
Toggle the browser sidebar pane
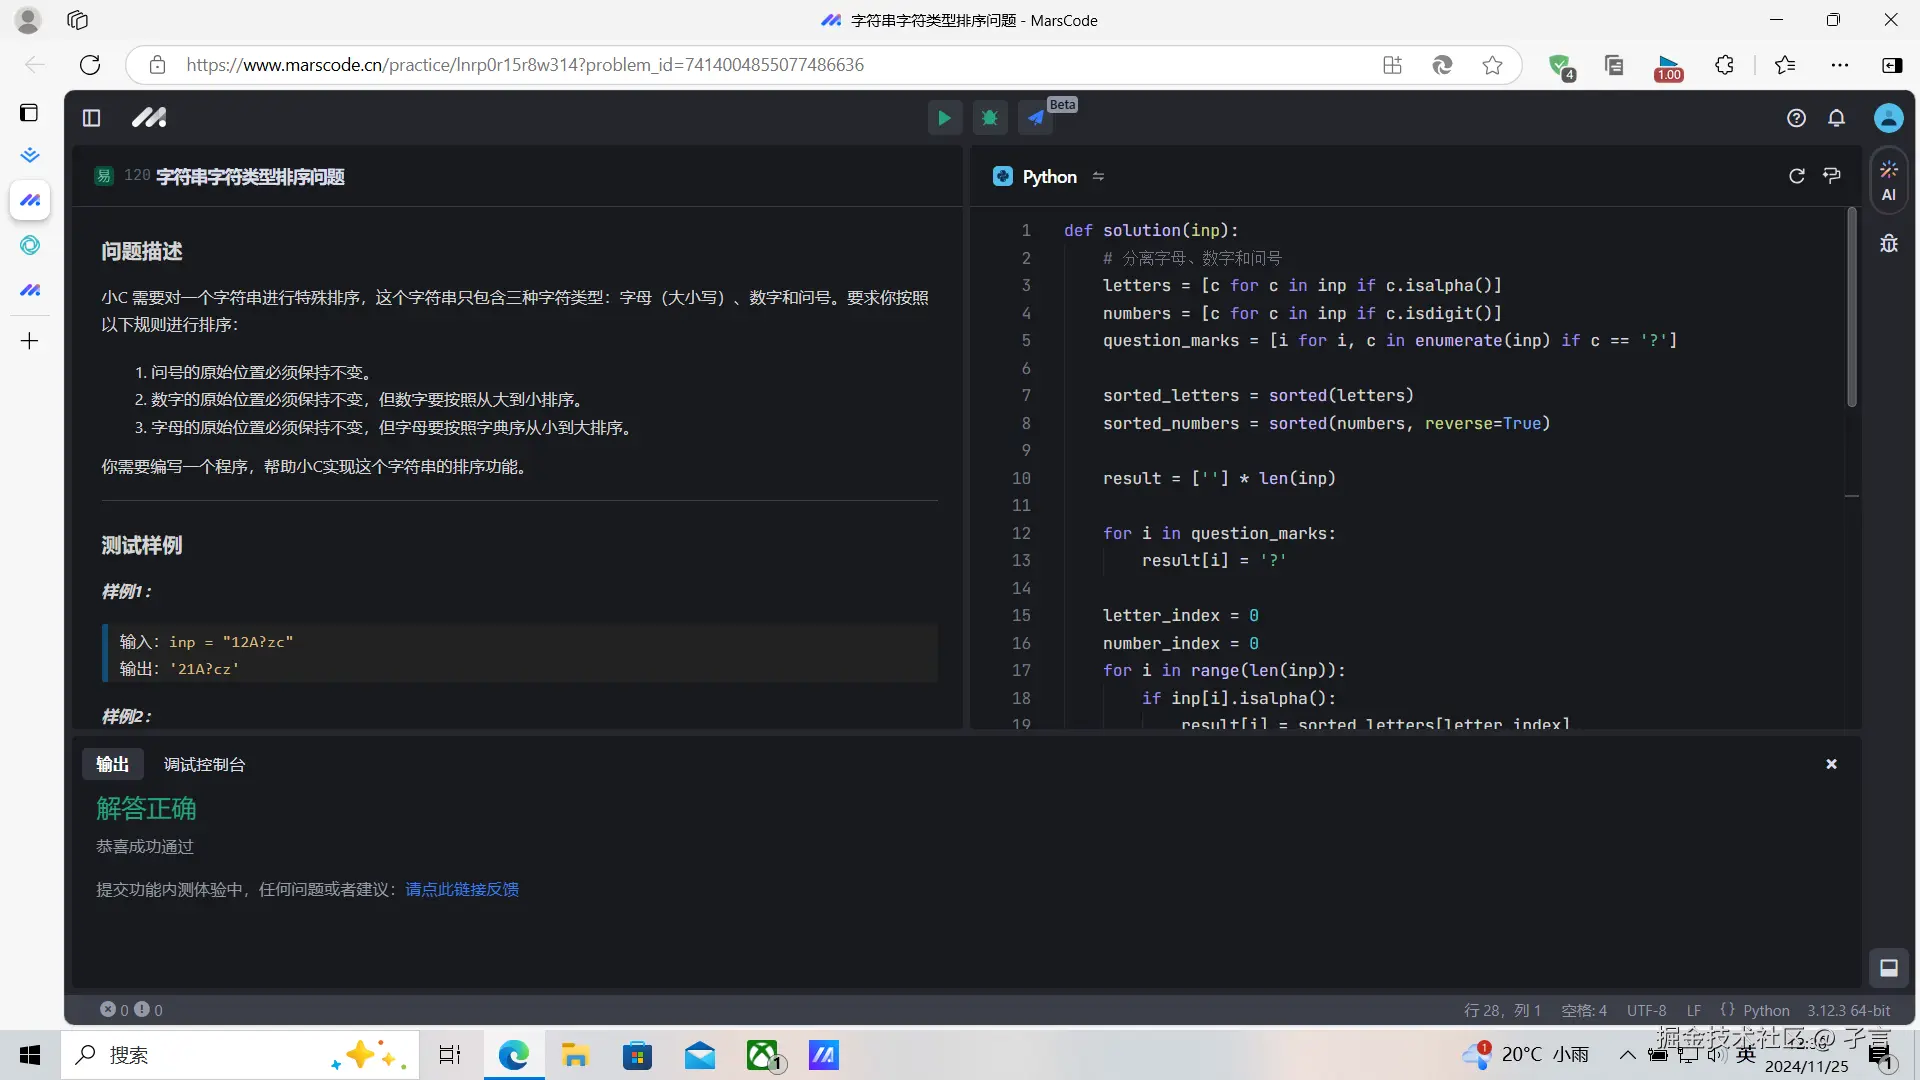click(x=1891, y=65)
